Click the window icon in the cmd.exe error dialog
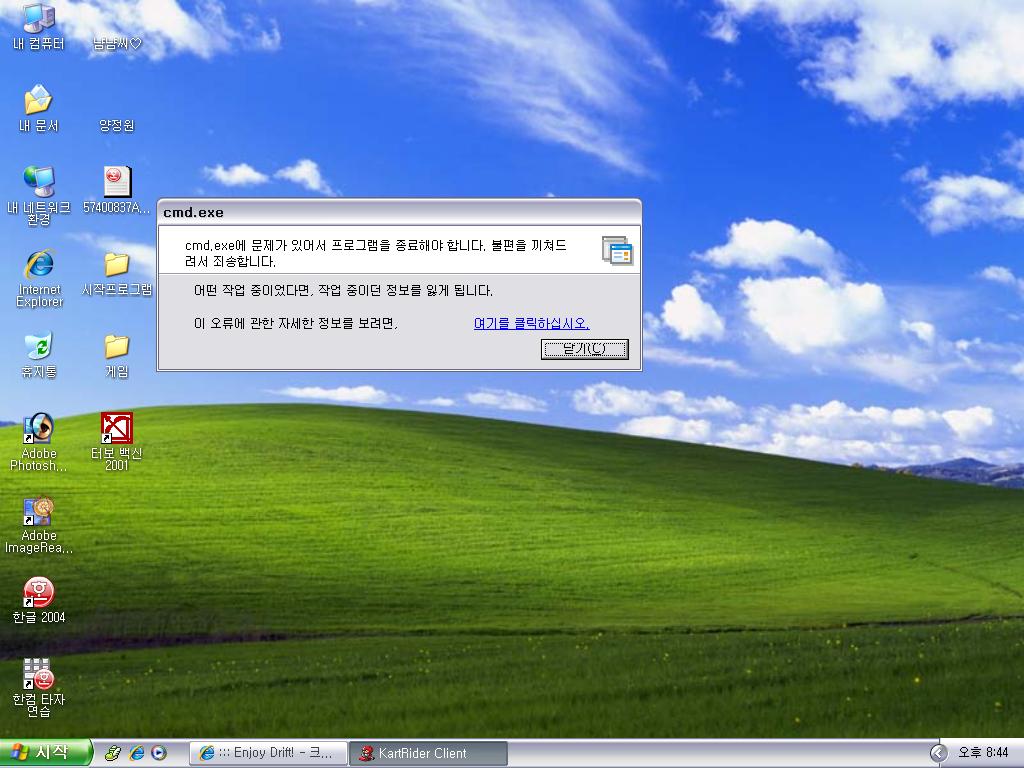 [617, 251]
